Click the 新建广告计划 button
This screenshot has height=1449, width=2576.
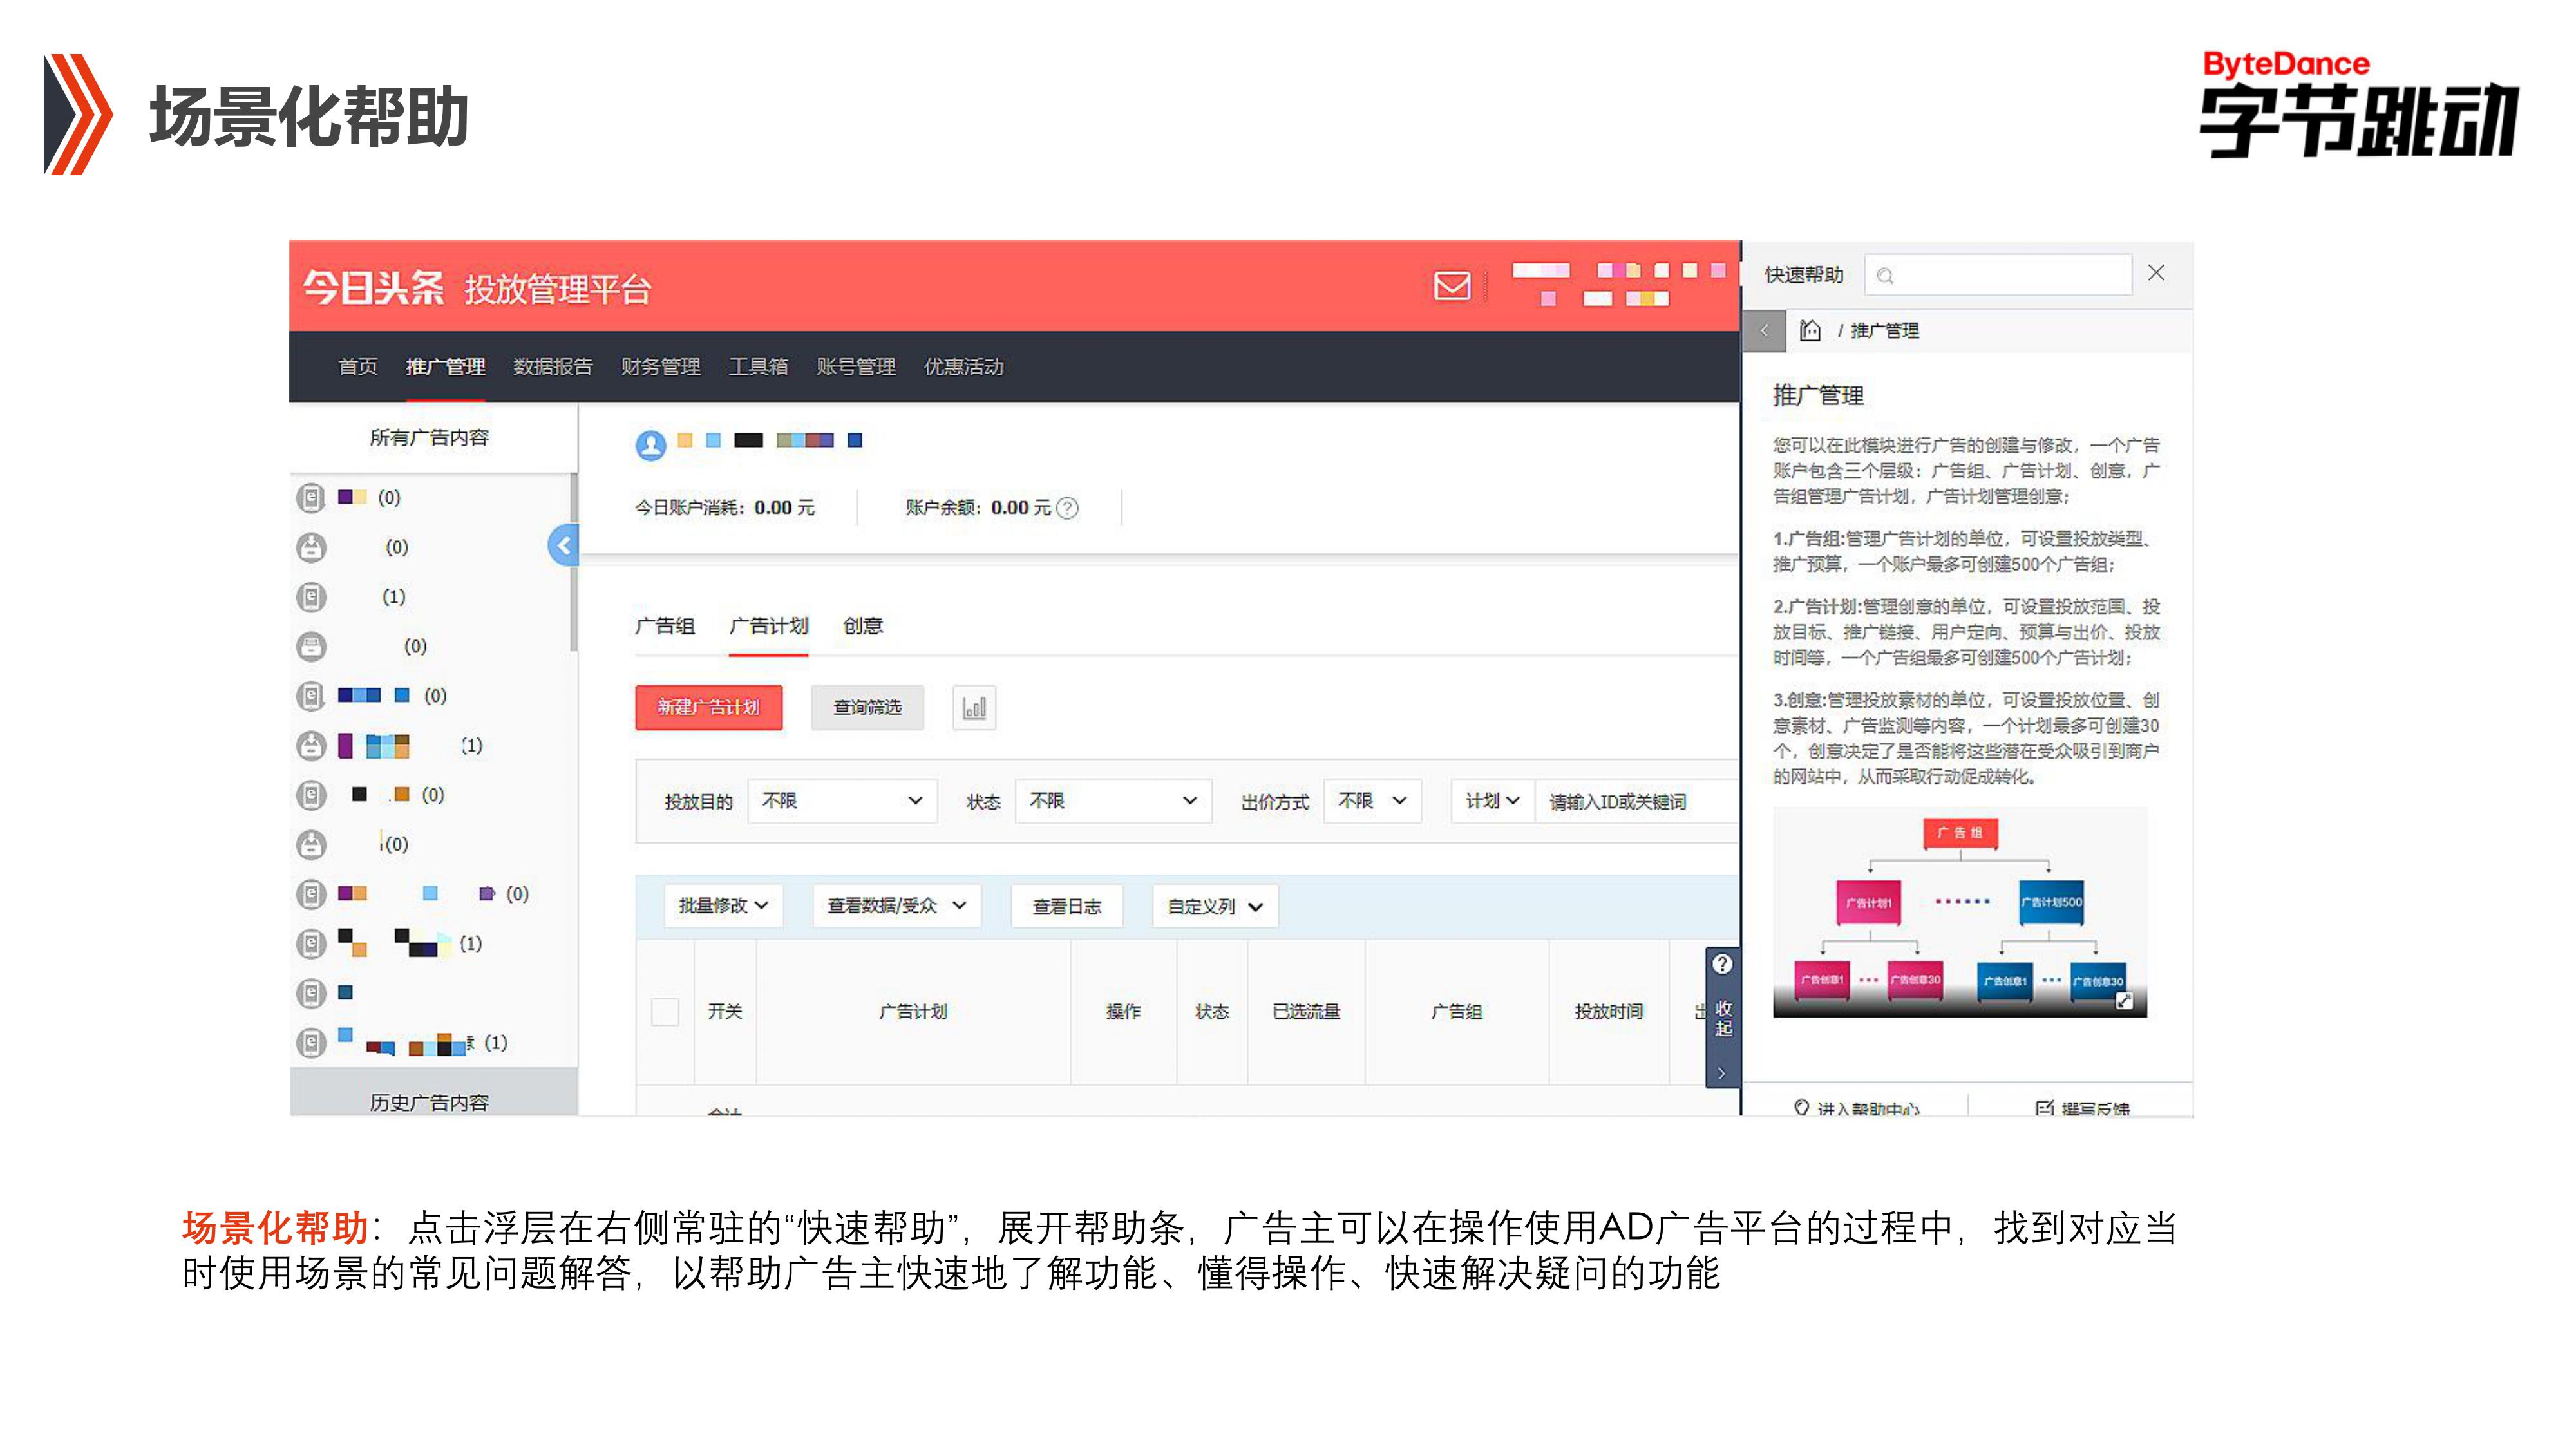pos(708,708)
